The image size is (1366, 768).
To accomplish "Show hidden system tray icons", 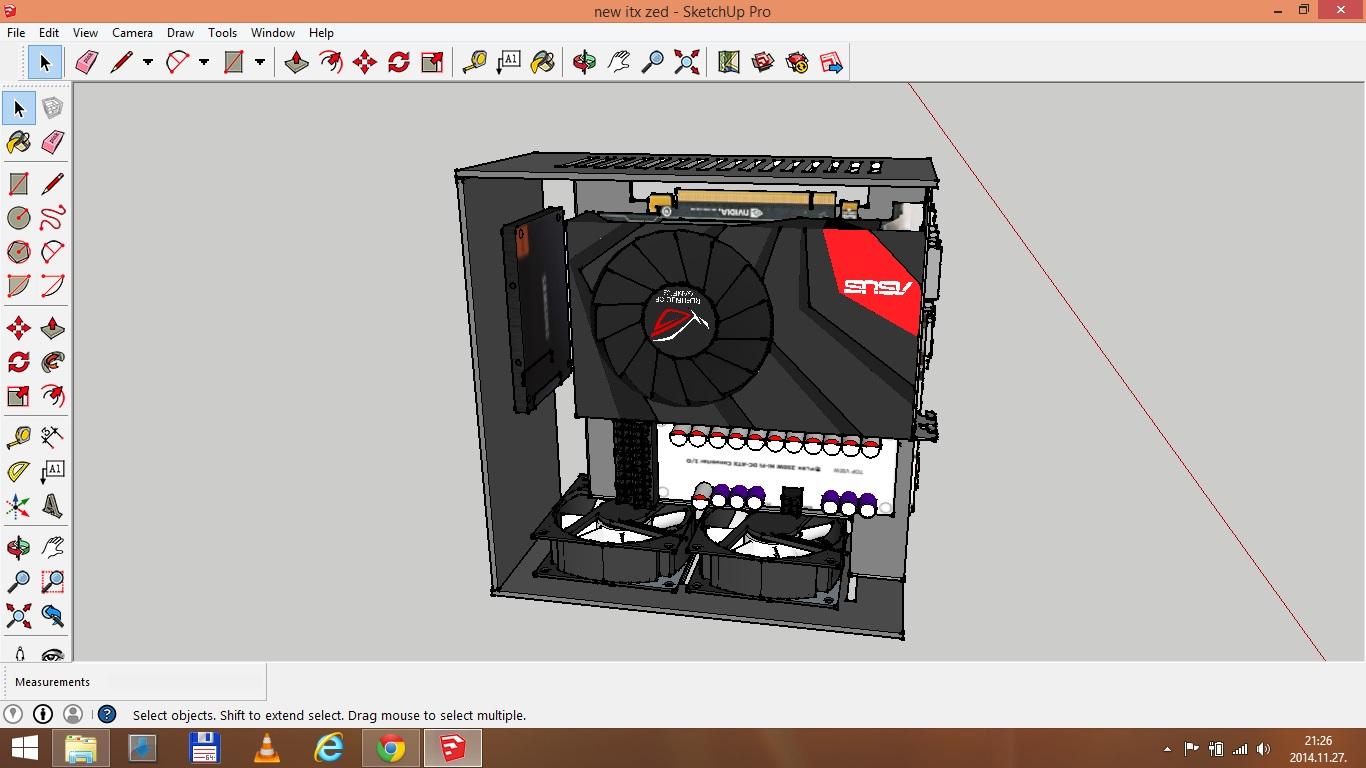I will tap(1167, 748).
